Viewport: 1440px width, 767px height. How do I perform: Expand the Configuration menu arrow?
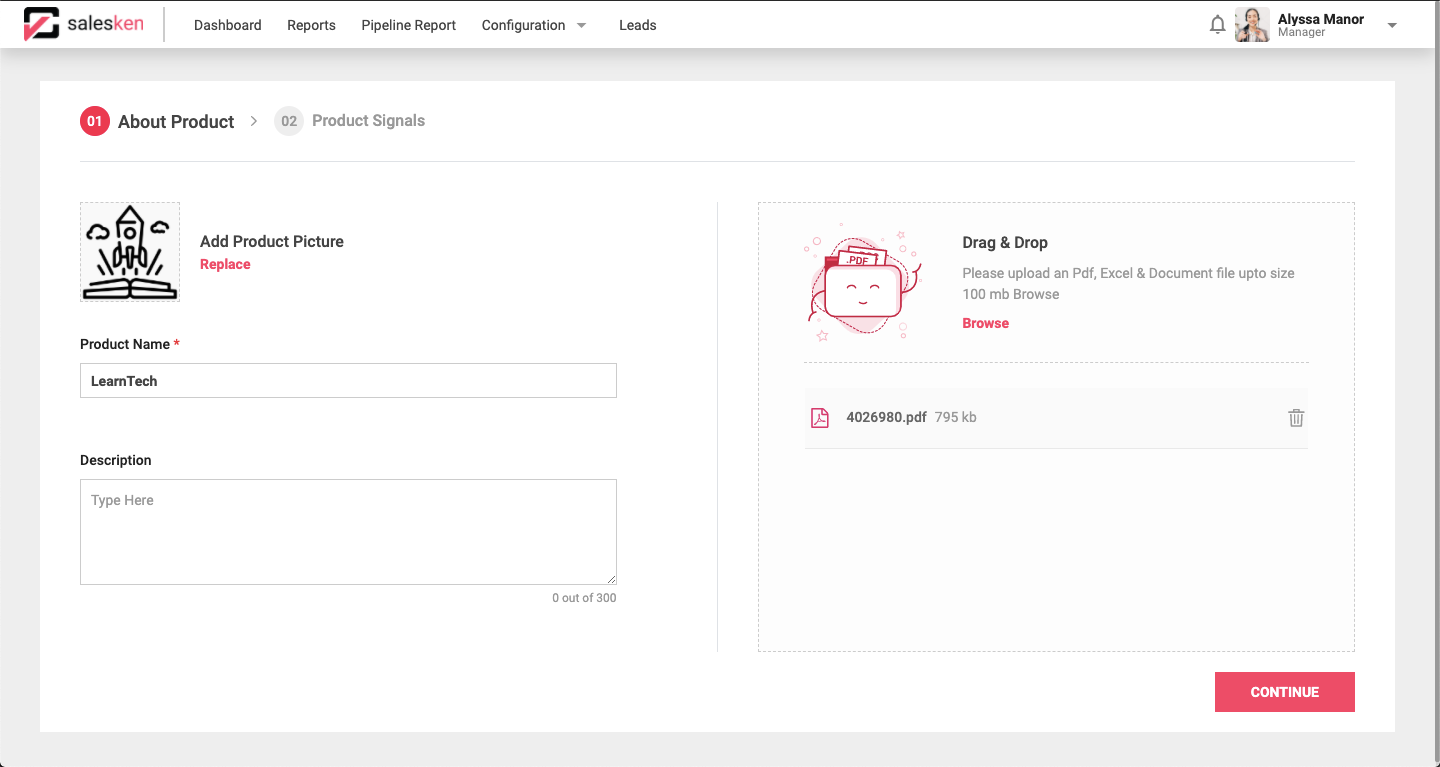[x=581, y=26]
